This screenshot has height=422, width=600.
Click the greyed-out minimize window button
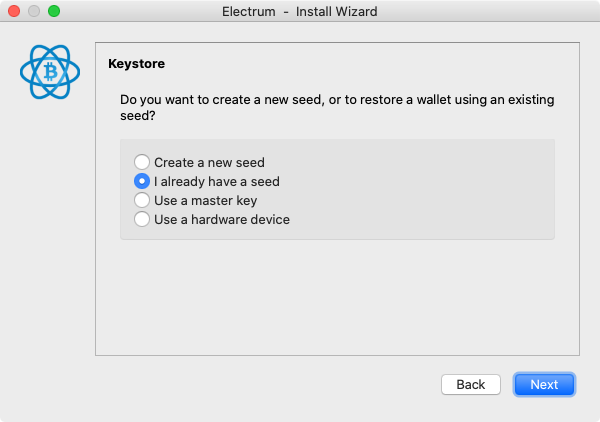click(x=34, y=11)
